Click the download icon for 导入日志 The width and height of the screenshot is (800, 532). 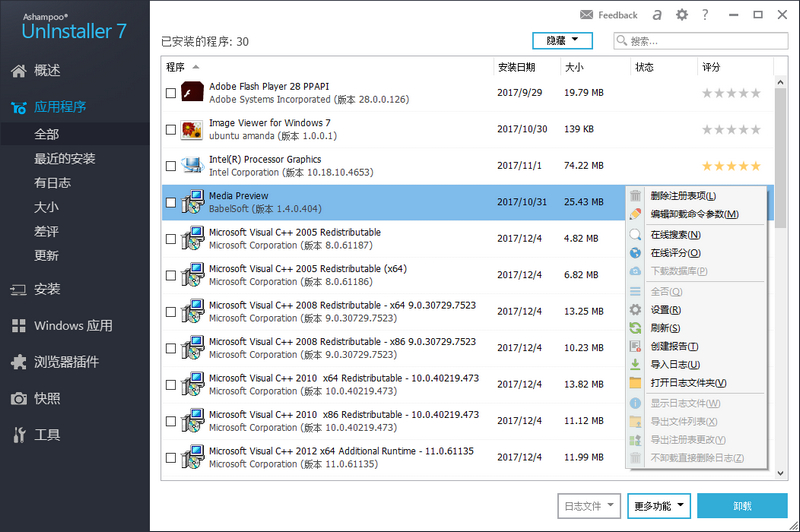pos(635,364)
